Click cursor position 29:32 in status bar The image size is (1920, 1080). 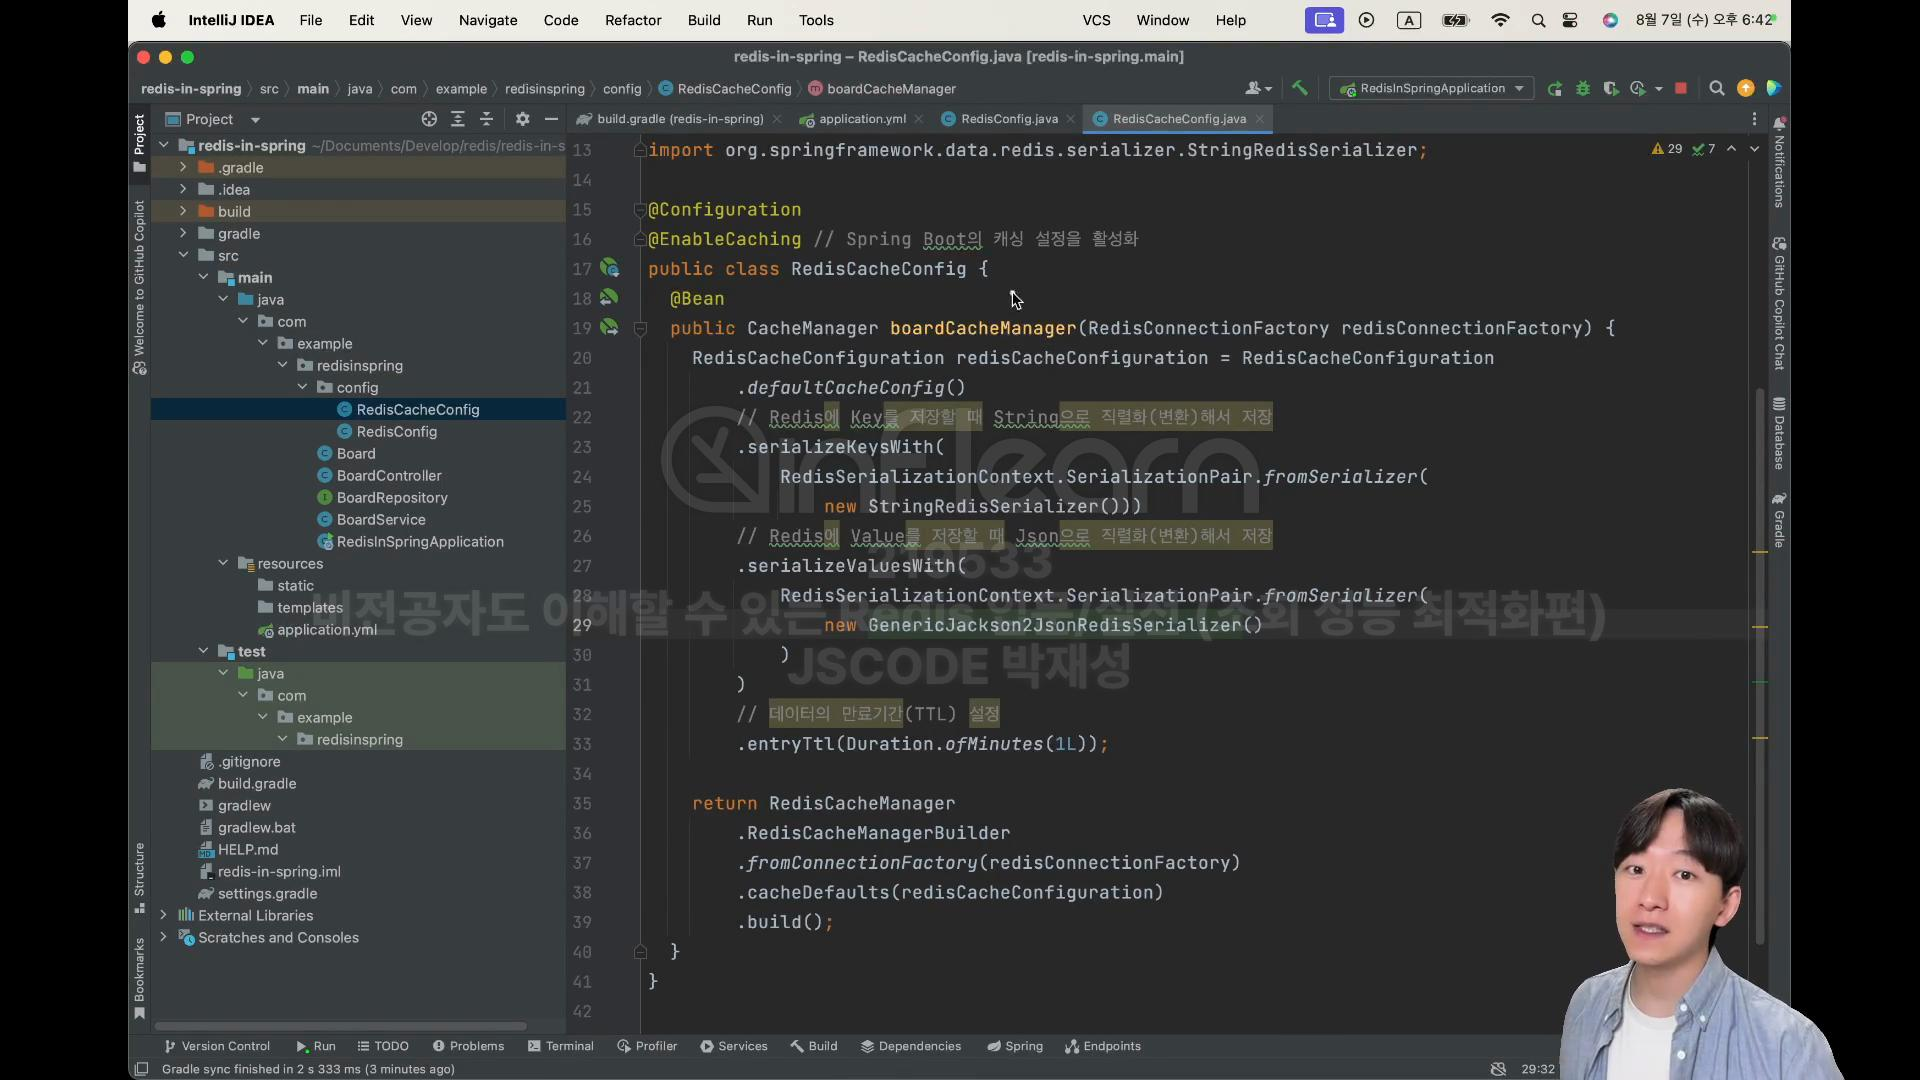click(x=1538, y=1069)
